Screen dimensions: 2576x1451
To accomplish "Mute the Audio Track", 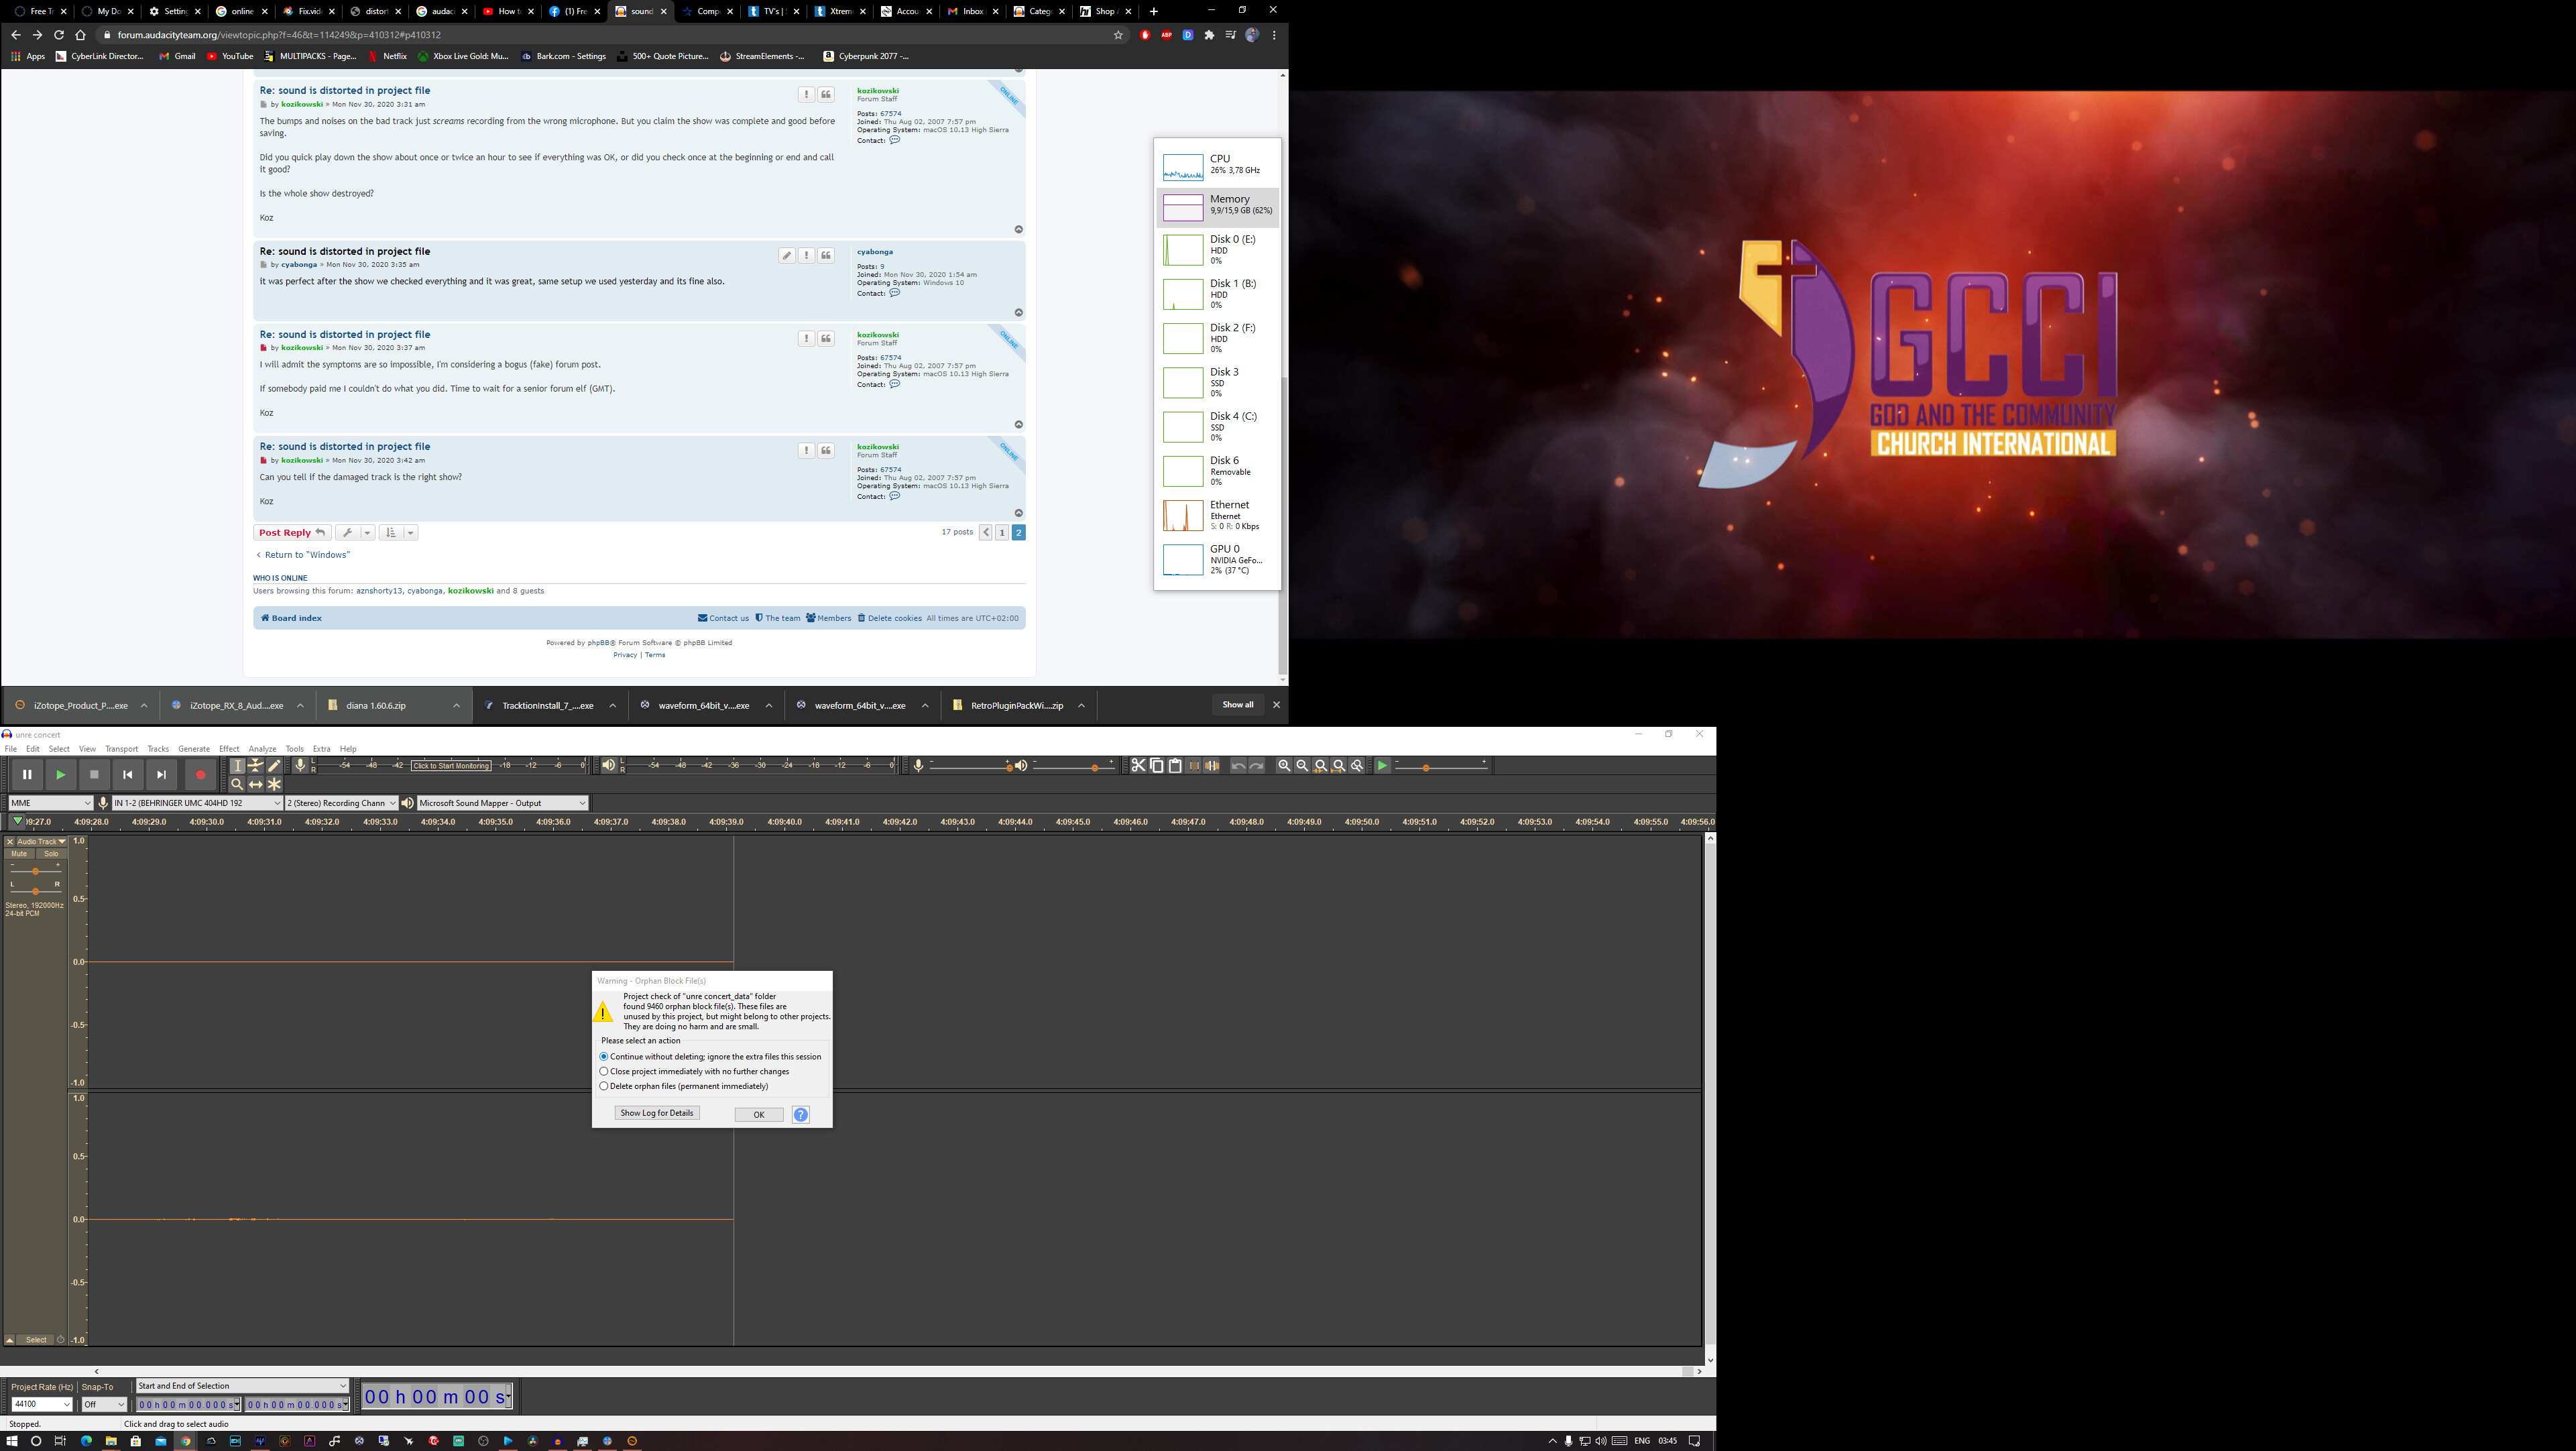I will click(x=19, y=854).
